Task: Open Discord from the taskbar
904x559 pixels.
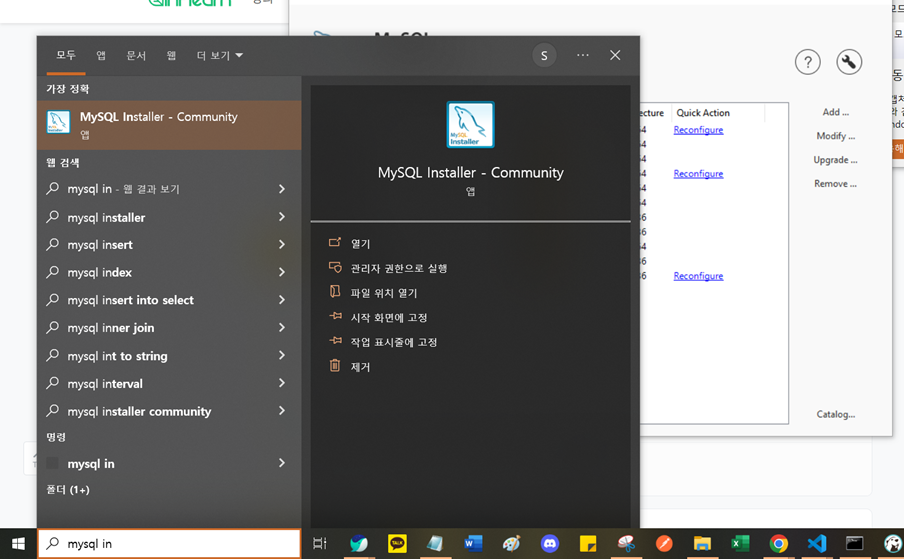Action: [x=549, y=543]
